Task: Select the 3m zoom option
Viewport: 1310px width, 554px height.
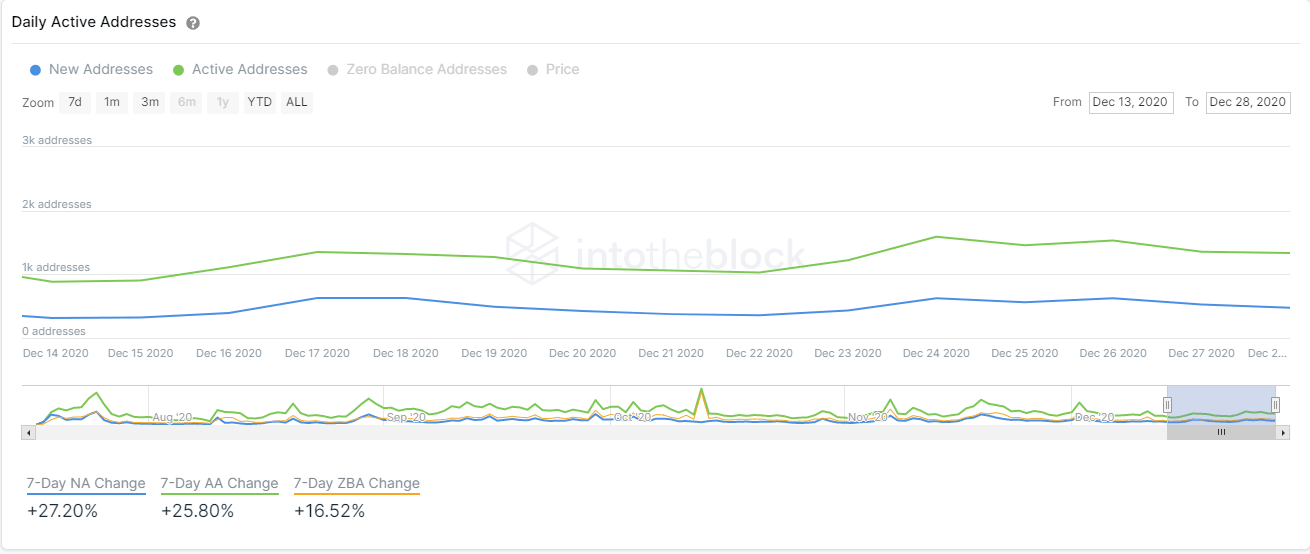Action: click(x=150, y=102)
